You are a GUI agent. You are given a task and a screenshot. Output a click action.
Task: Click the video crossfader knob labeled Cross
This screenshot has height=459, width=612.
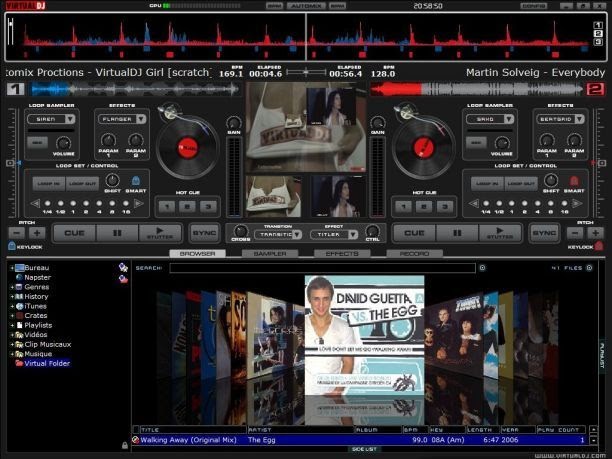click(x=240, y=231)
